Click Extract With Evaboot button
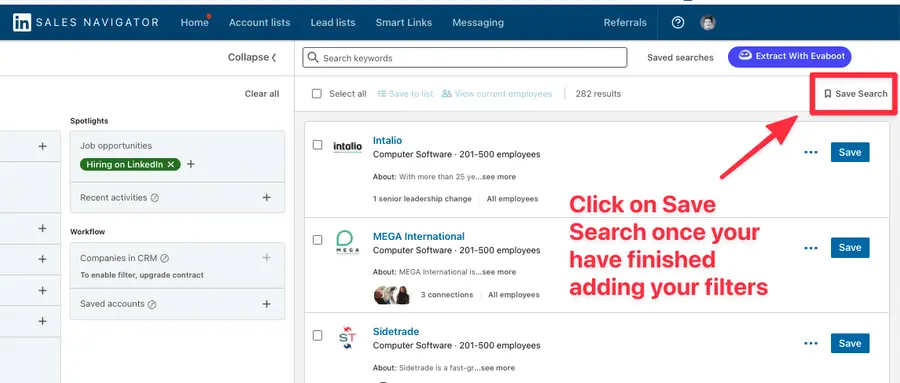Screen dimensions: 900x383 [x=790, y=56]
